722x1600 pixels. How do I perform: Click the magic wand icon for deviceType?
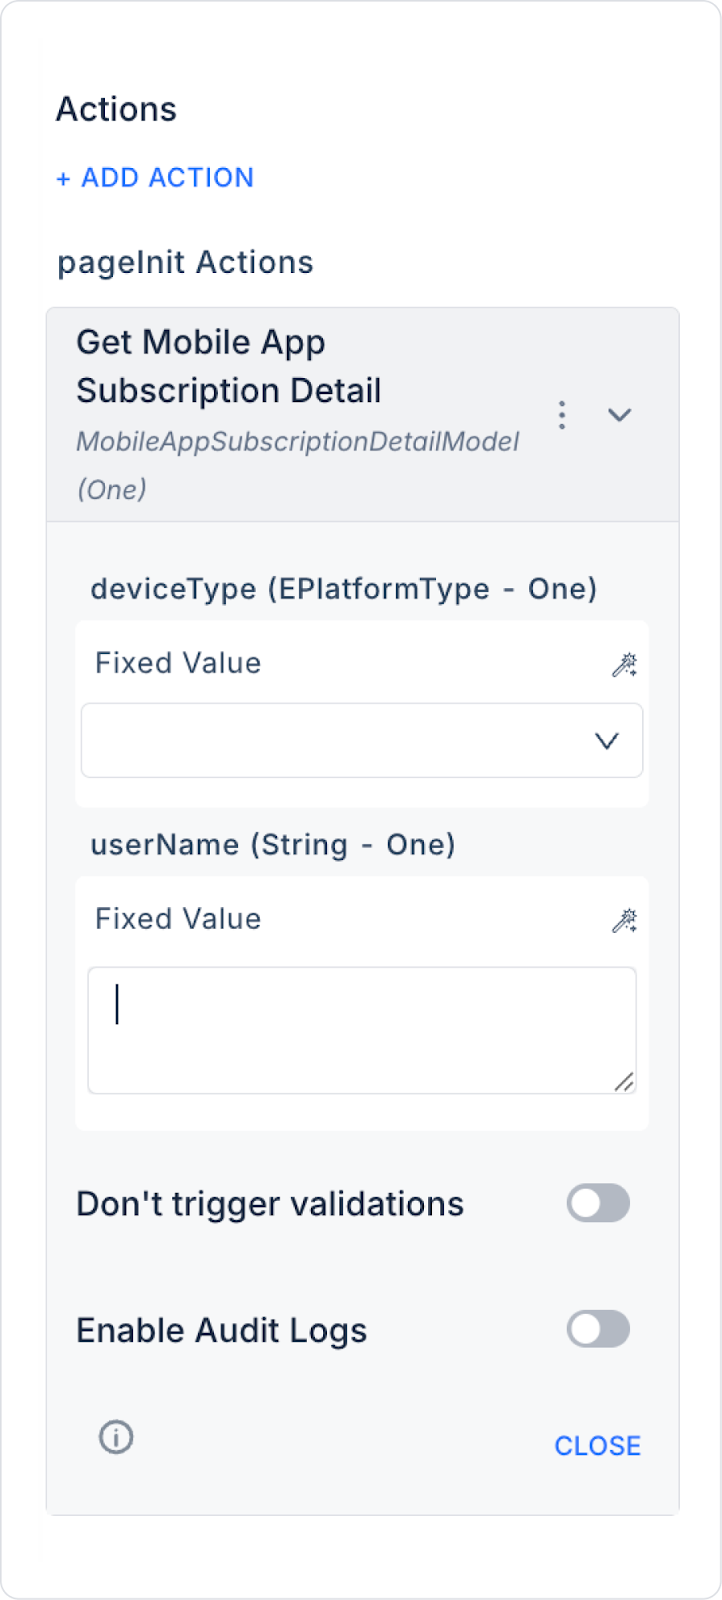click(x=624, y=665)
